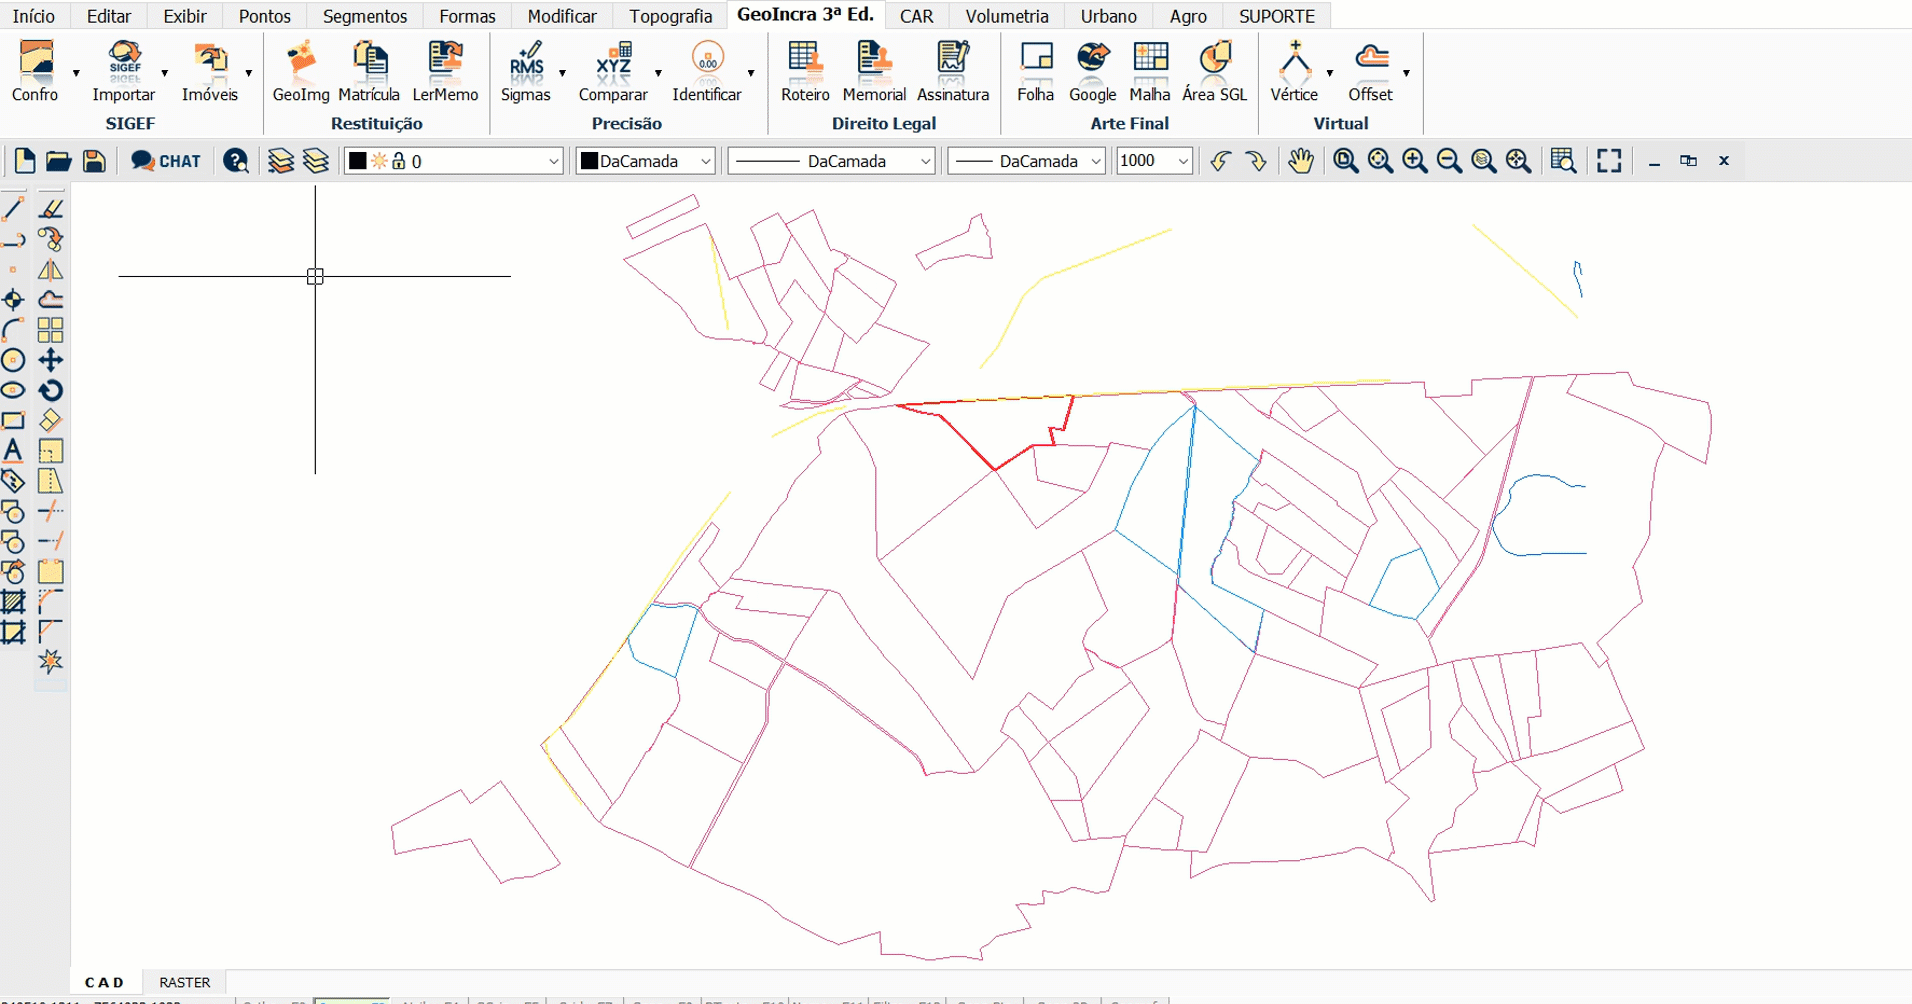Expand the Importar SIGEF dropdown arrow
Screen dimensions: 1912x1004
165,73
